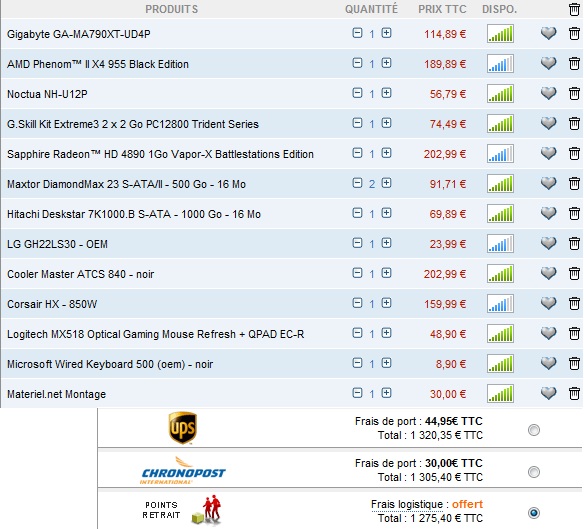Decrease the Maxtor DiamondMax 23 quantity with minus
The image size is (584, 529).
[357, 183]
